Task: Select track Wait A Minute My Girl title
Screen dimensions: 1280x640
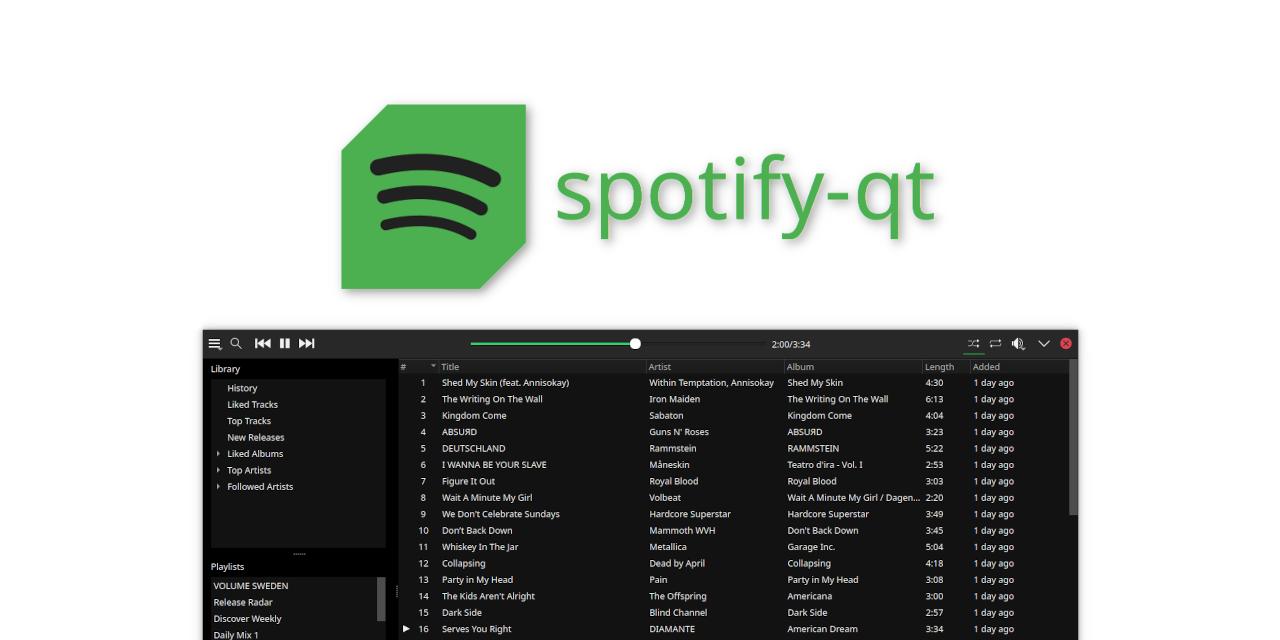Action: 487,498
